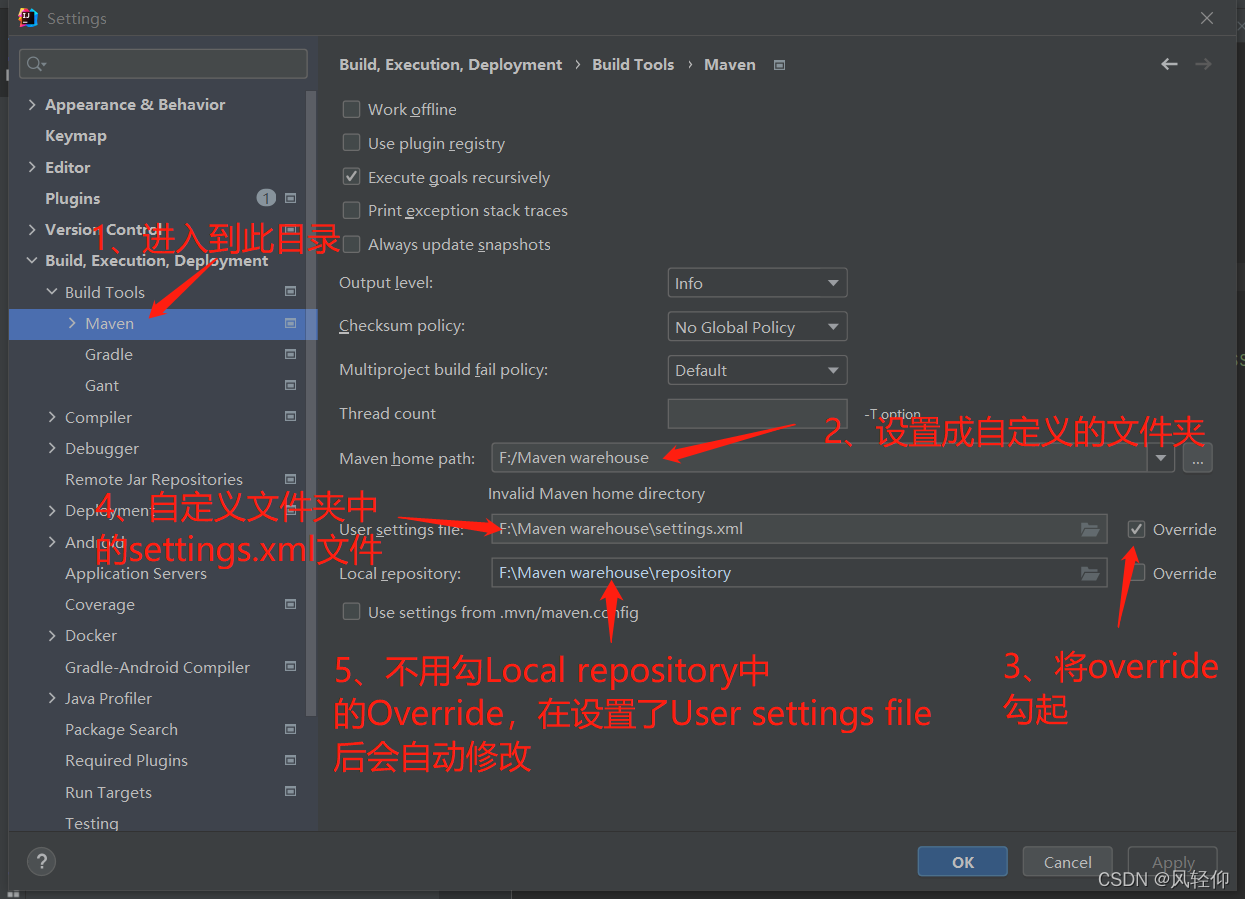The image size is (1245, 899).
Task: Select Gant under Build Tools
Action: 102,385
